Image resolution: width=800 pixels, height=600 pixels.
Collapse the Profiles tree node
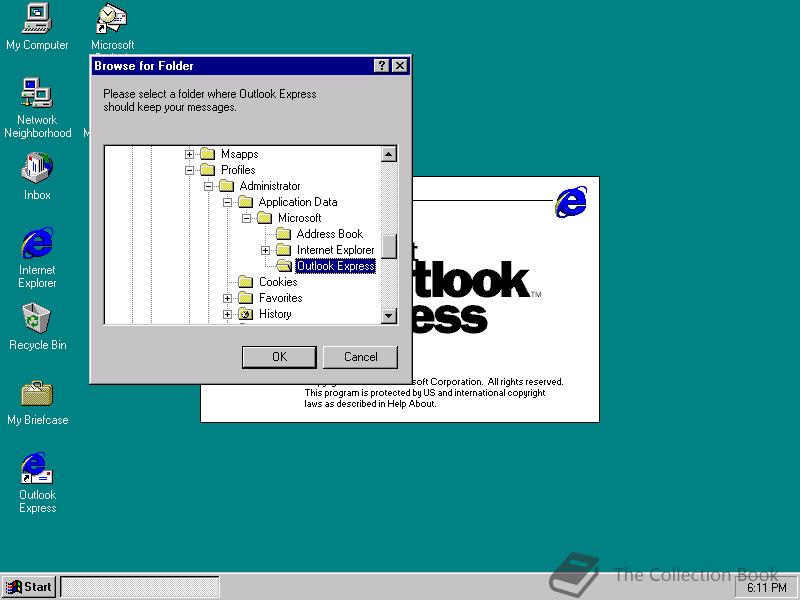(189, 170)
